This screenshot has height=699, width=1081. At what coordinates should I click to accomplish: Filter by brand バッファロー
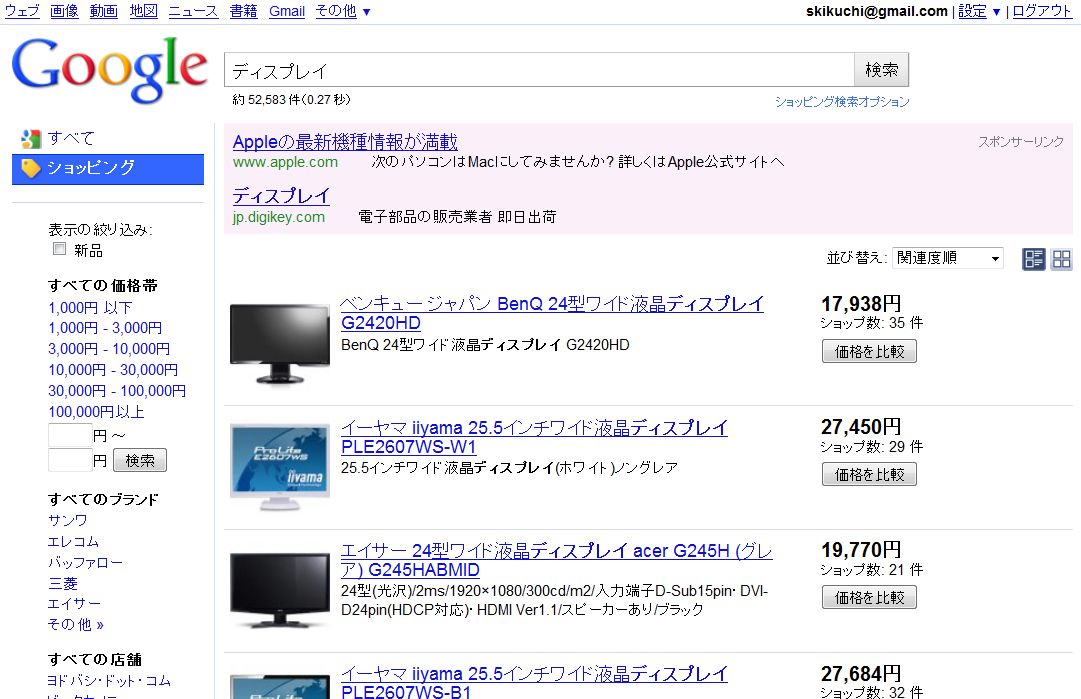[85, 563]
